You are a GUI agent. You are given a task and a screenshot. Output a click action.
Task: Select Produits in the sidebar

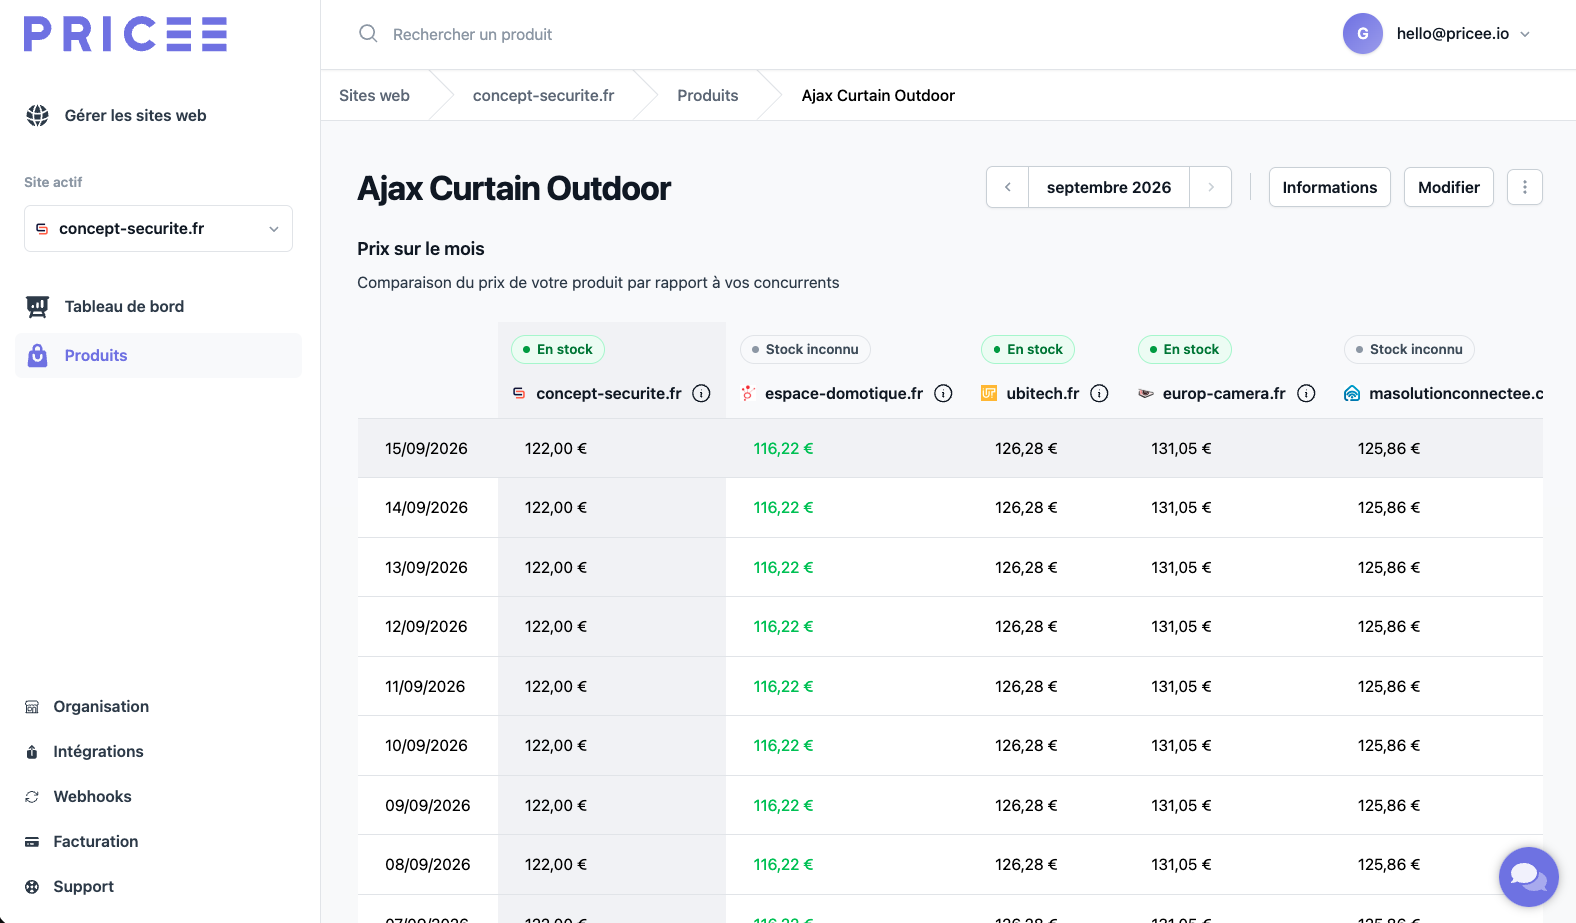[158, 355]
